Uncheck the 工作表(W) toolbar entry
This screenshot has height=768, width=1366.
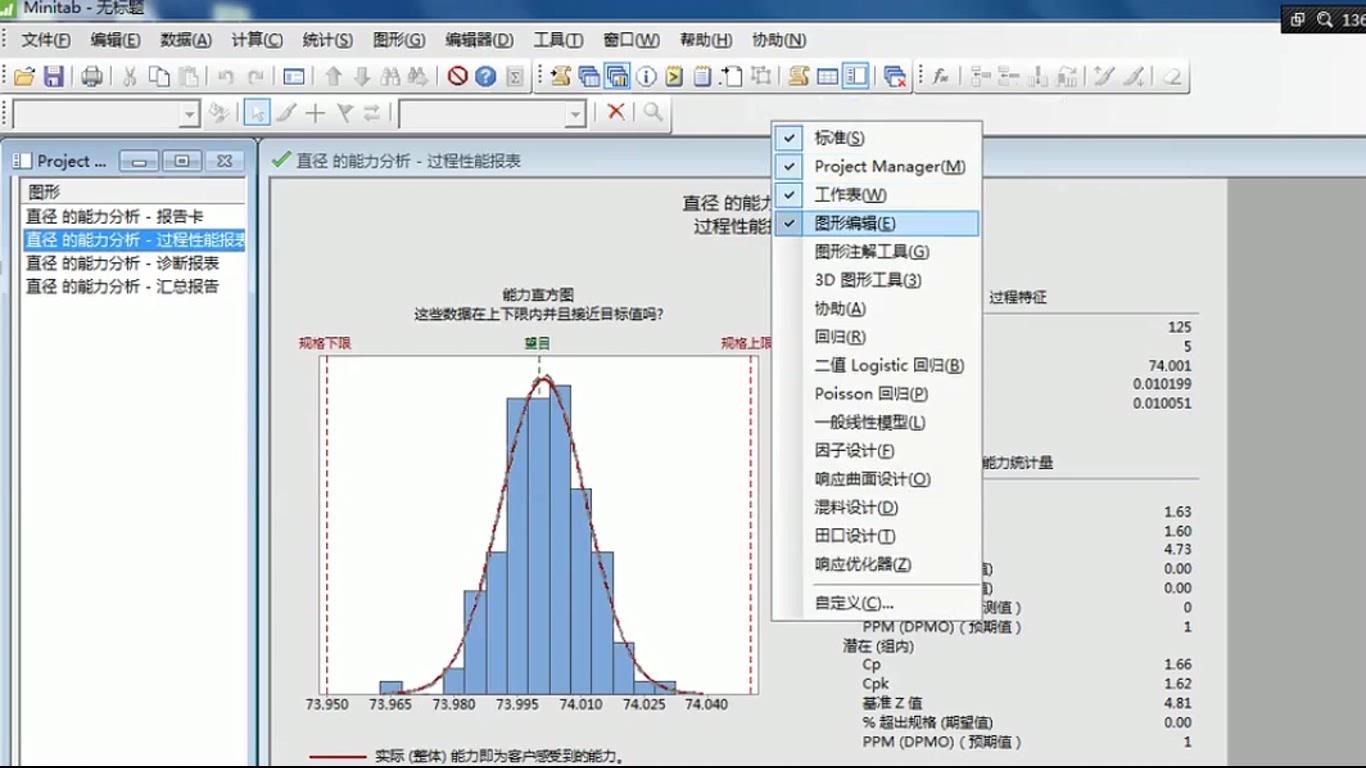[x=875, y=195]
